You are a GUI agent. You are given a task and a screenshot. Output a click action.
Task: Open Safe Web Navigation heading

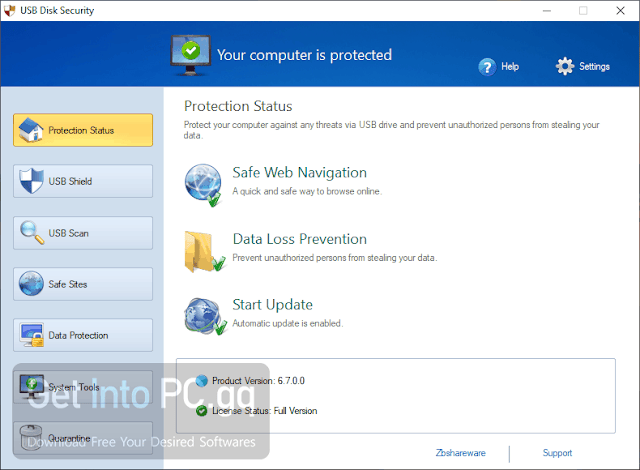point(300,173)
